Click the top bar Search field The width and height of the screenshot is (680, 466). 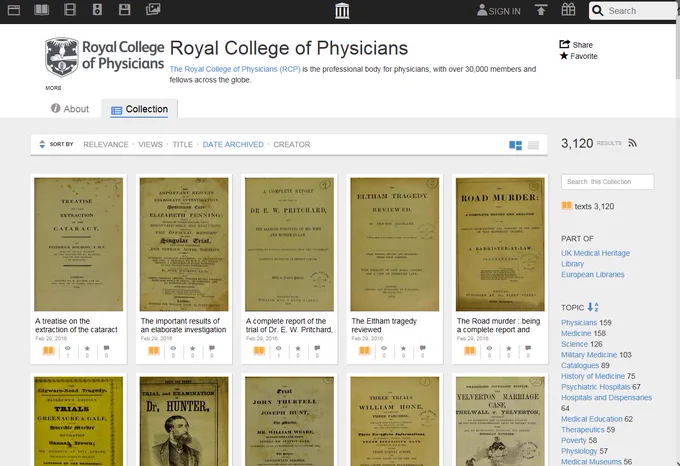(634, 11)
